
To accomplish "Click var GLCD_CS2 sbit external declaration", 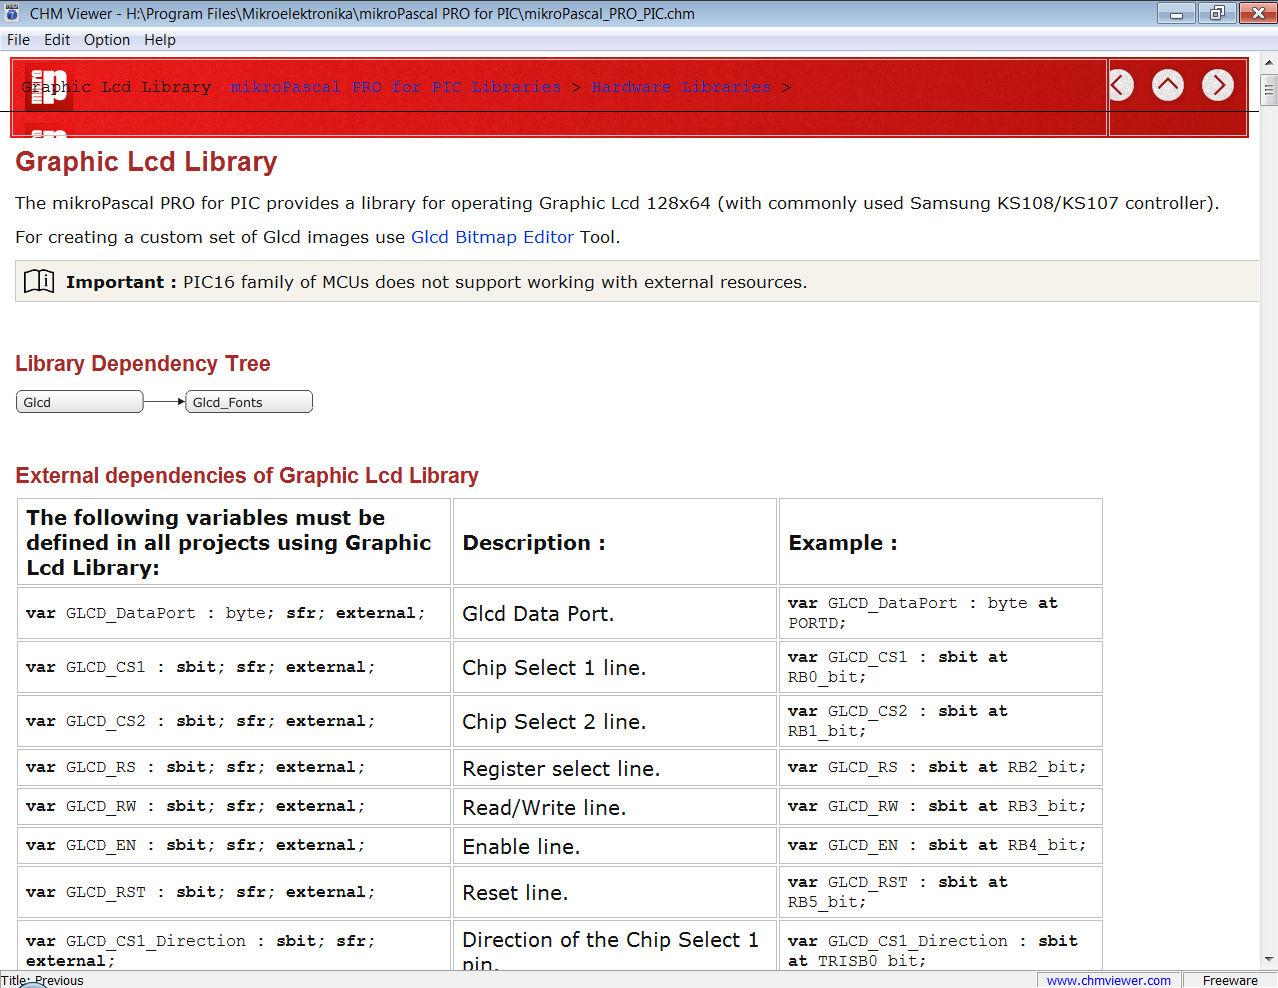I will click(234, 721).
